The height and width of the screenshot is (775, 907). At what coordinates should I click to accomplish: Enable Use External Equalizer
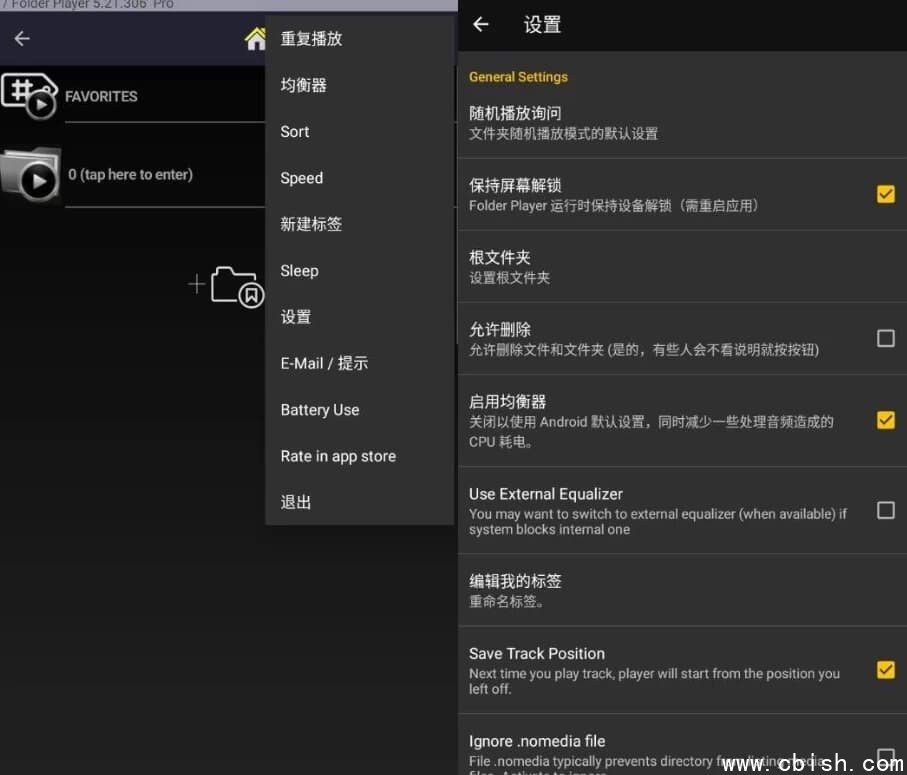click(x=885, y=510)
